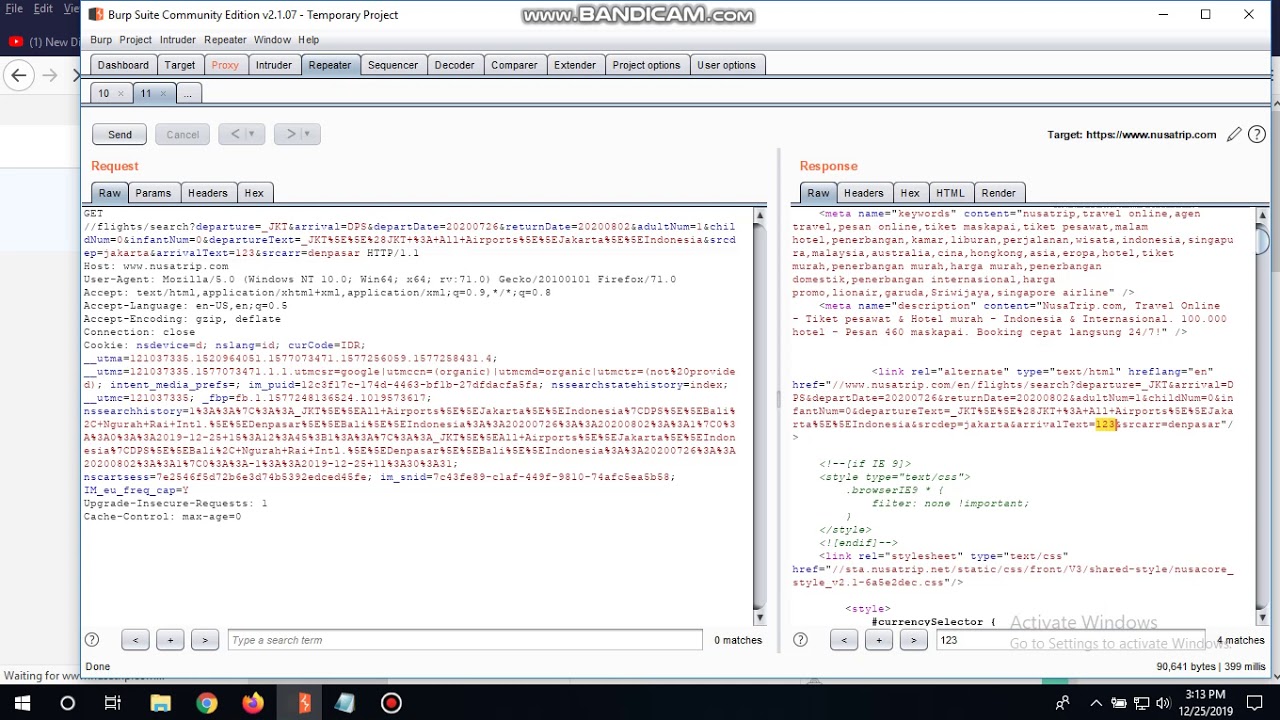
Task: Open request search help icon
Action: (92, 640)
